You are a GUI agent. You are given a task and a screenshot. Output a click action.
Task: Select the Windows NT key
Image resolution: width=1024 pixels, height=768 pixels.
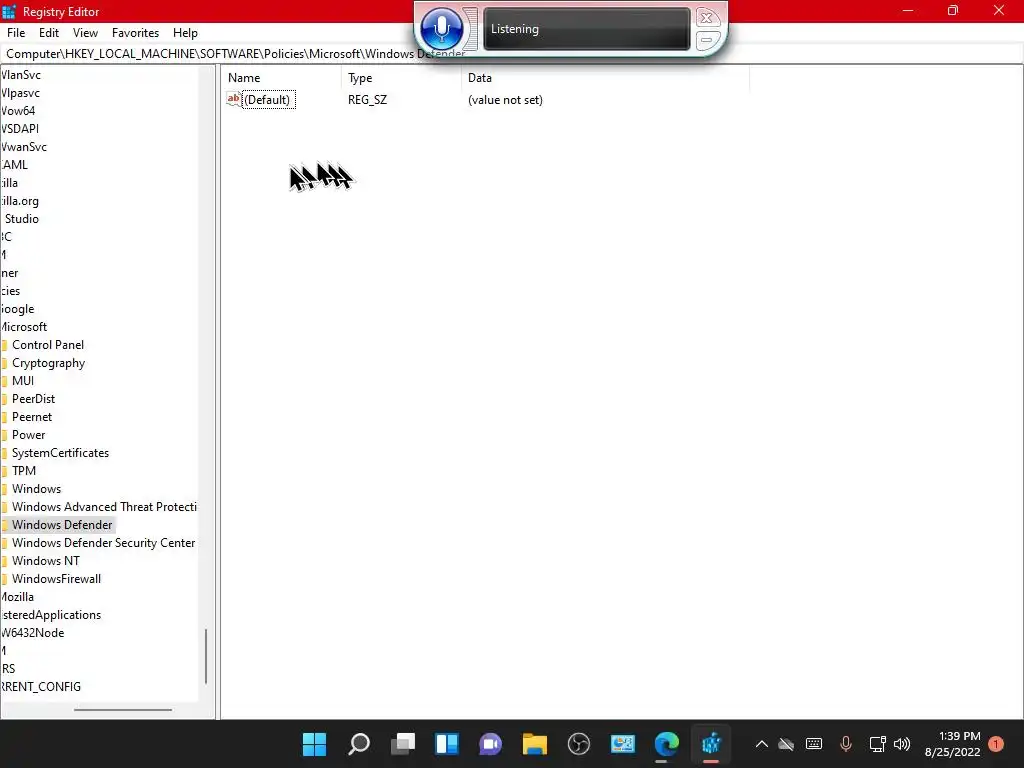(46, 561)
